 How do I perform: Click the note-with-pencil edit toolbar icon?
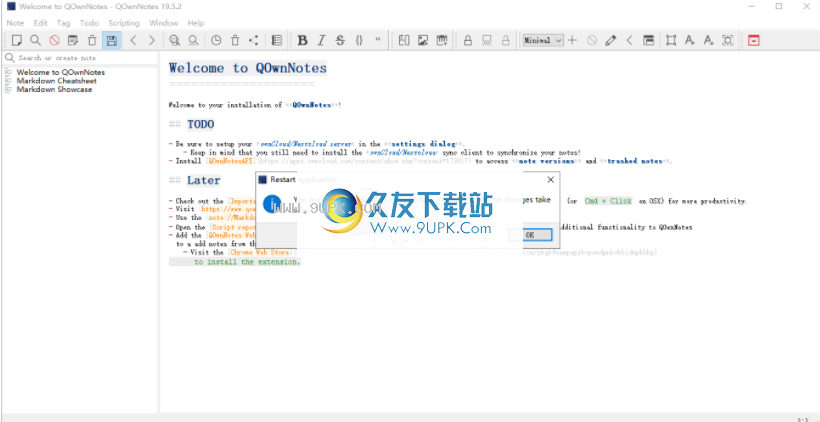73,40
